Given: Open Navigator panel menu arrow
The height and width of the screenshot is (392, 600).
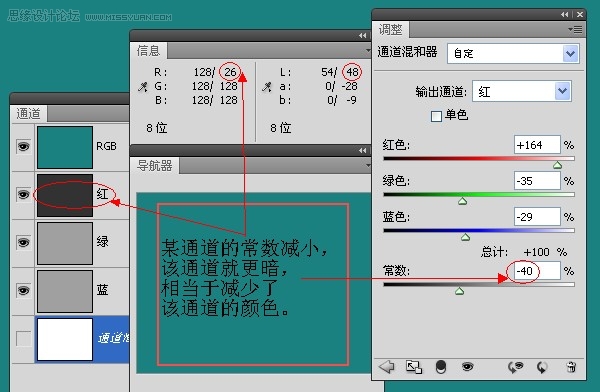Looking at the screenshot, I should [368, 165].
